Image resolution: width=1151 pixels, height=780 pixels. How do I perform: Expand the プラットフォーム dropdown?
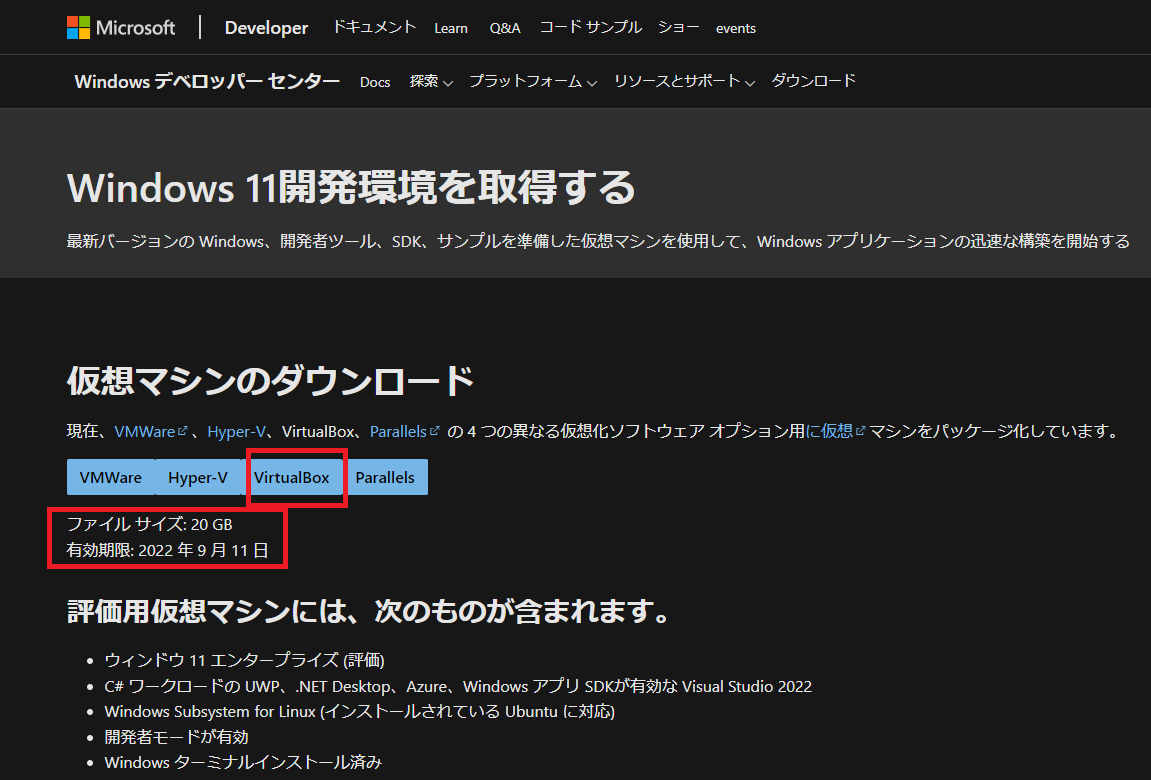533,81
